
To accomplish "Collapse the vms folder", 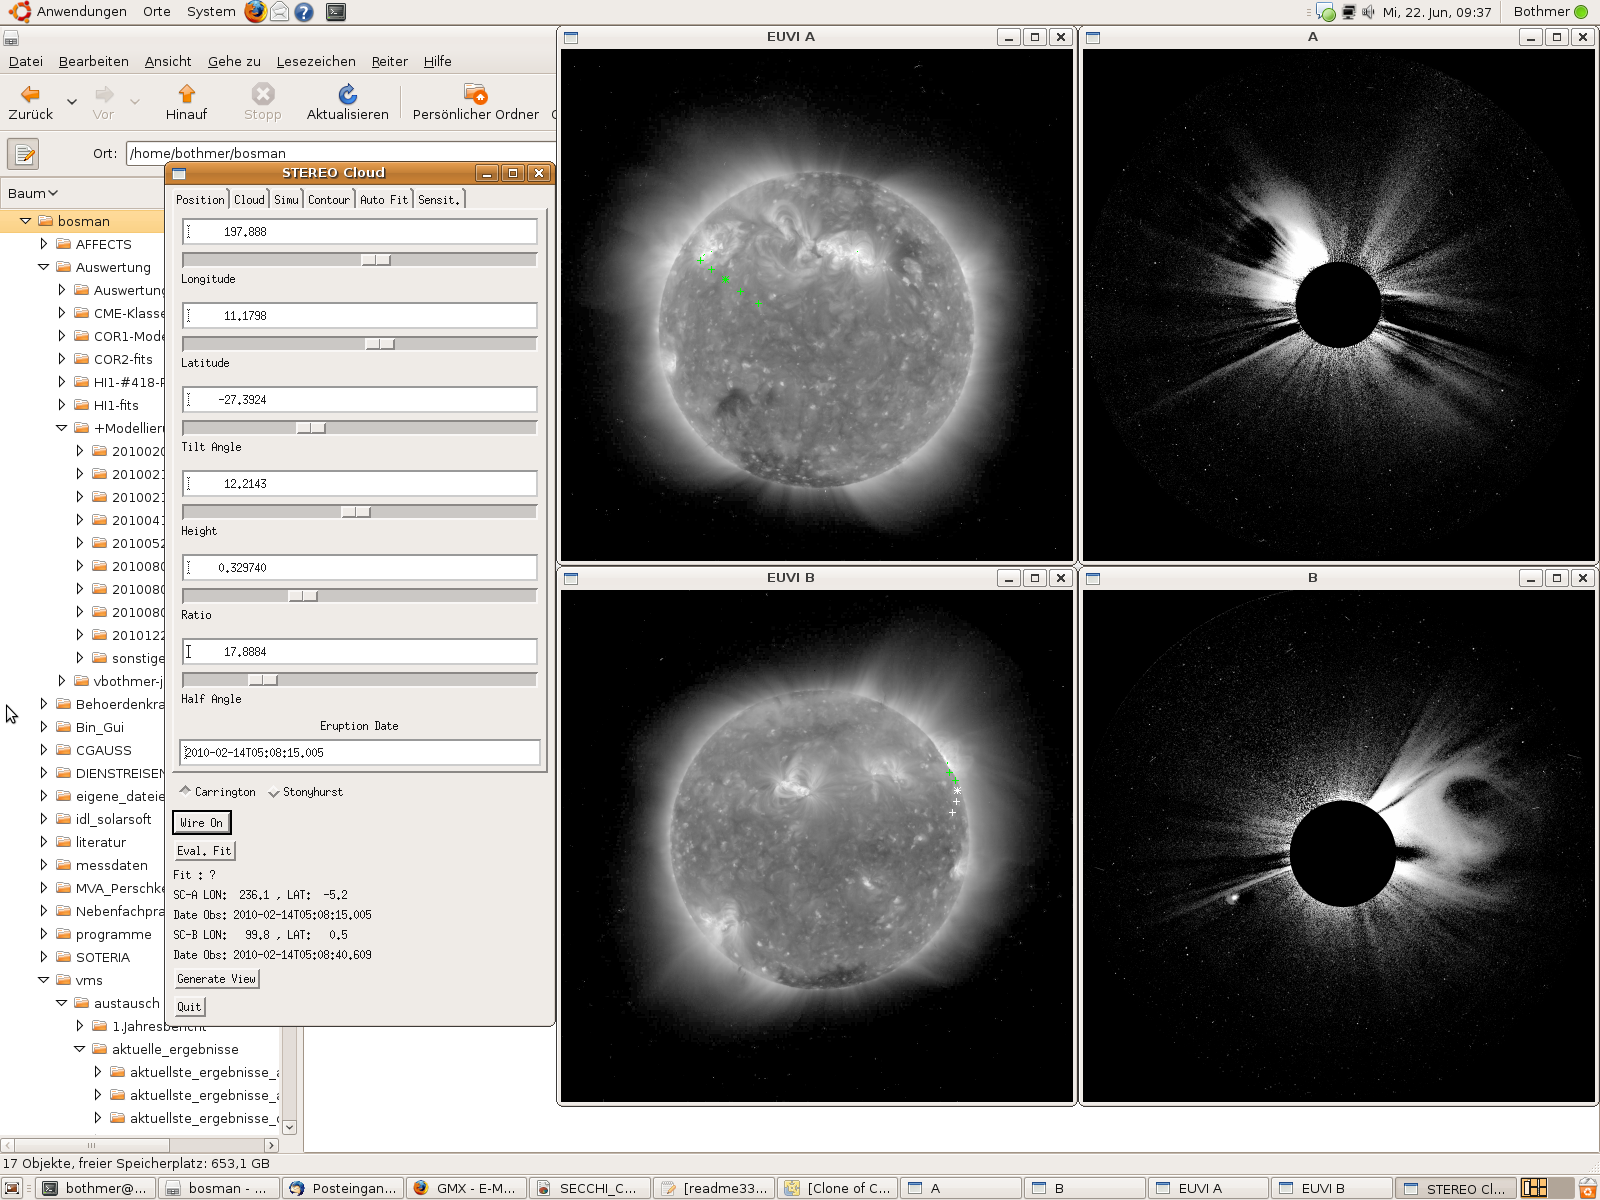I will tap(43, 980).
